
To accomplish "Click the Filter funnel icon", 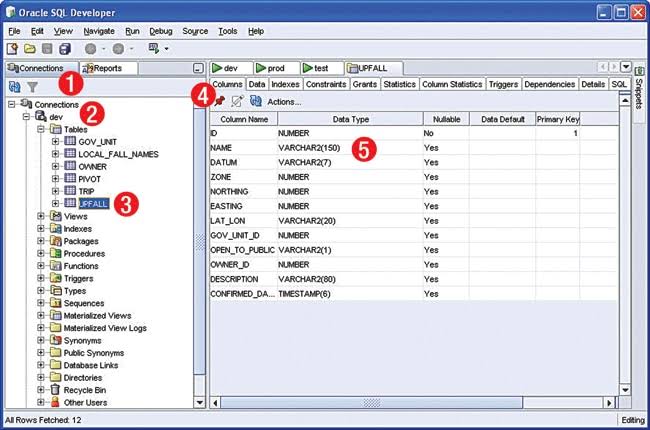I will 32,87.
